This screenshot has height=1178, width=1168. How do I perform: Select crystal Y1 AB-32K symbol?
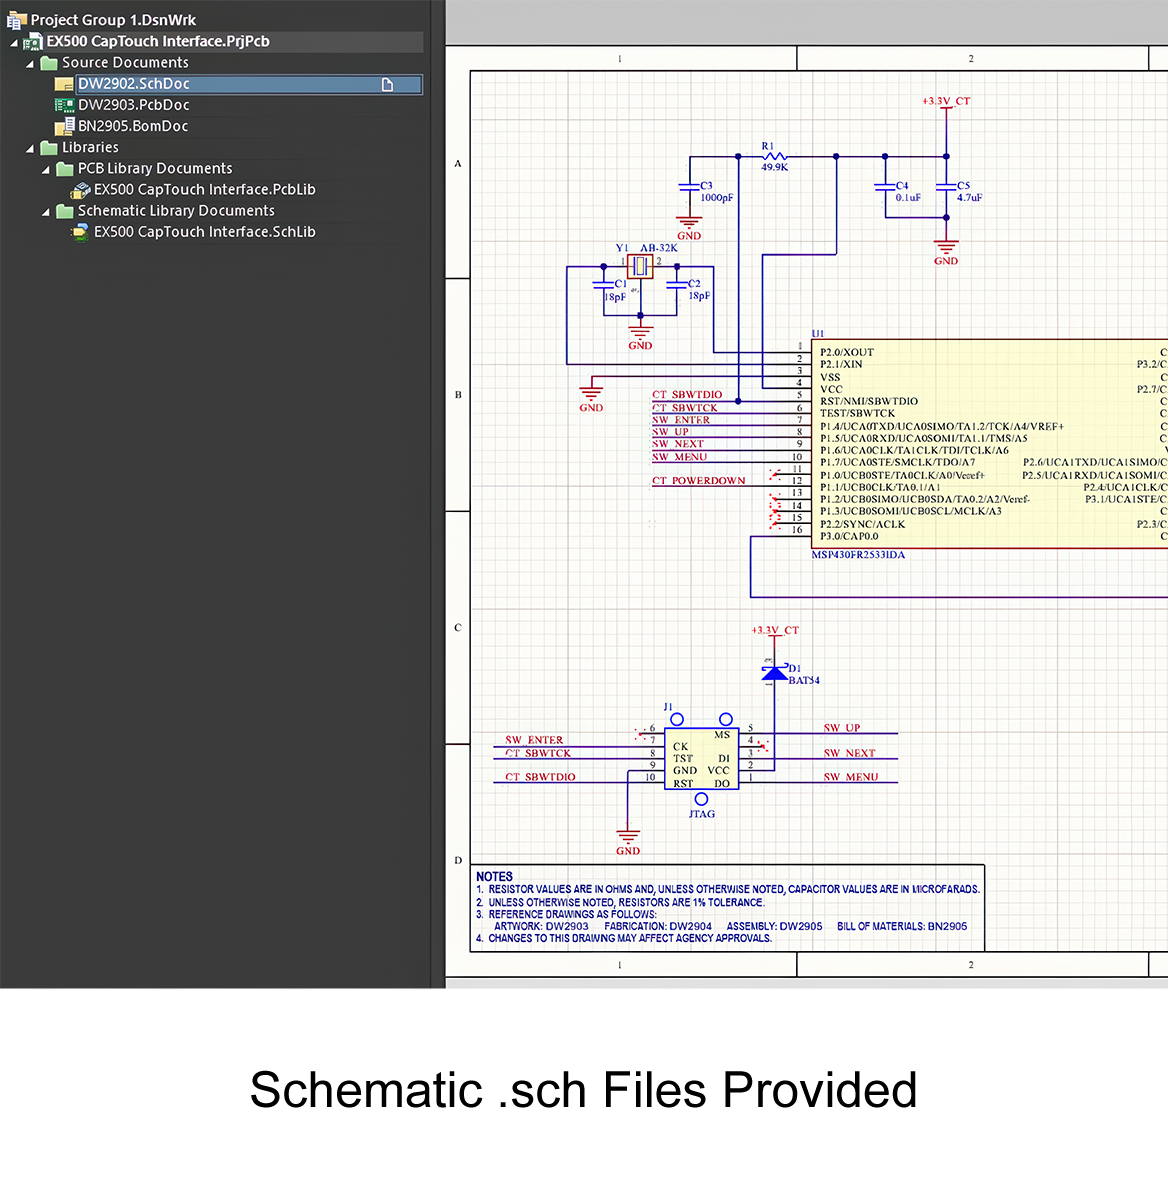[640, 266]
